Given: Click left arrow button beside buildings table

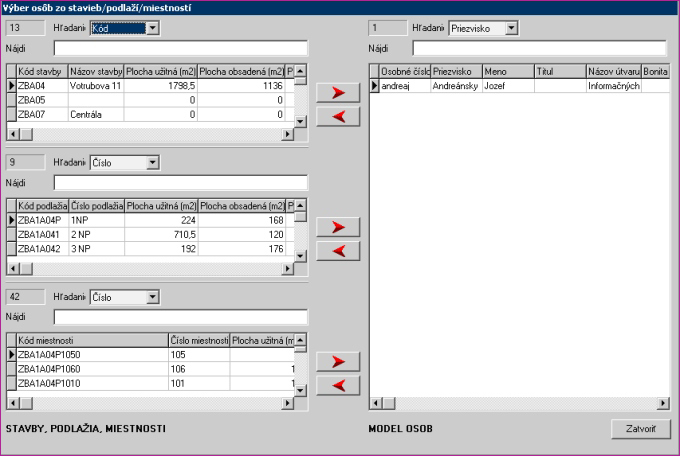Looking at the screenshot, I should pos(337,117).
